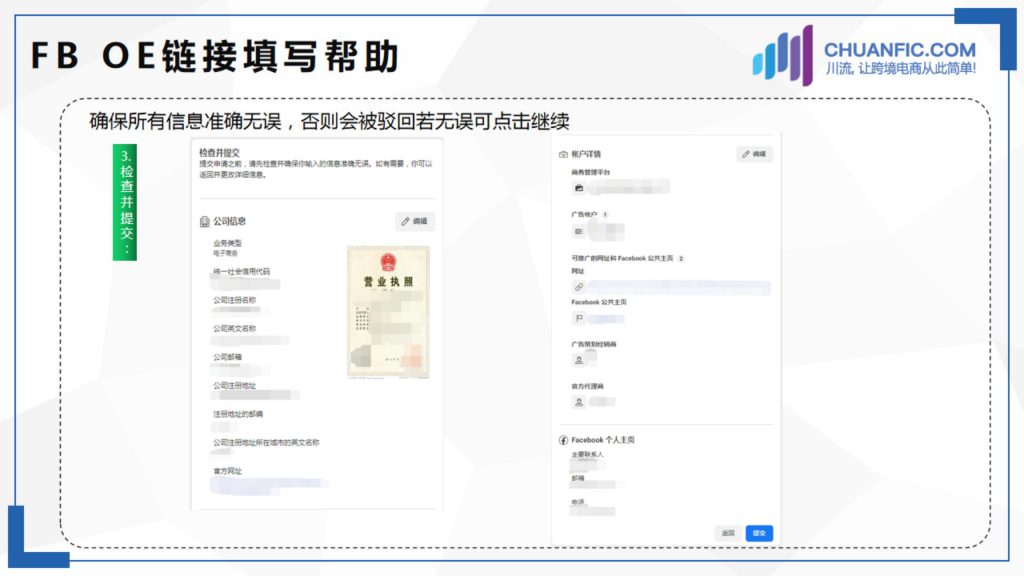The width and height of the screenshot is (1024, 576).
Task: Click the Facebook public page flag icon
Action: (579, 318)
